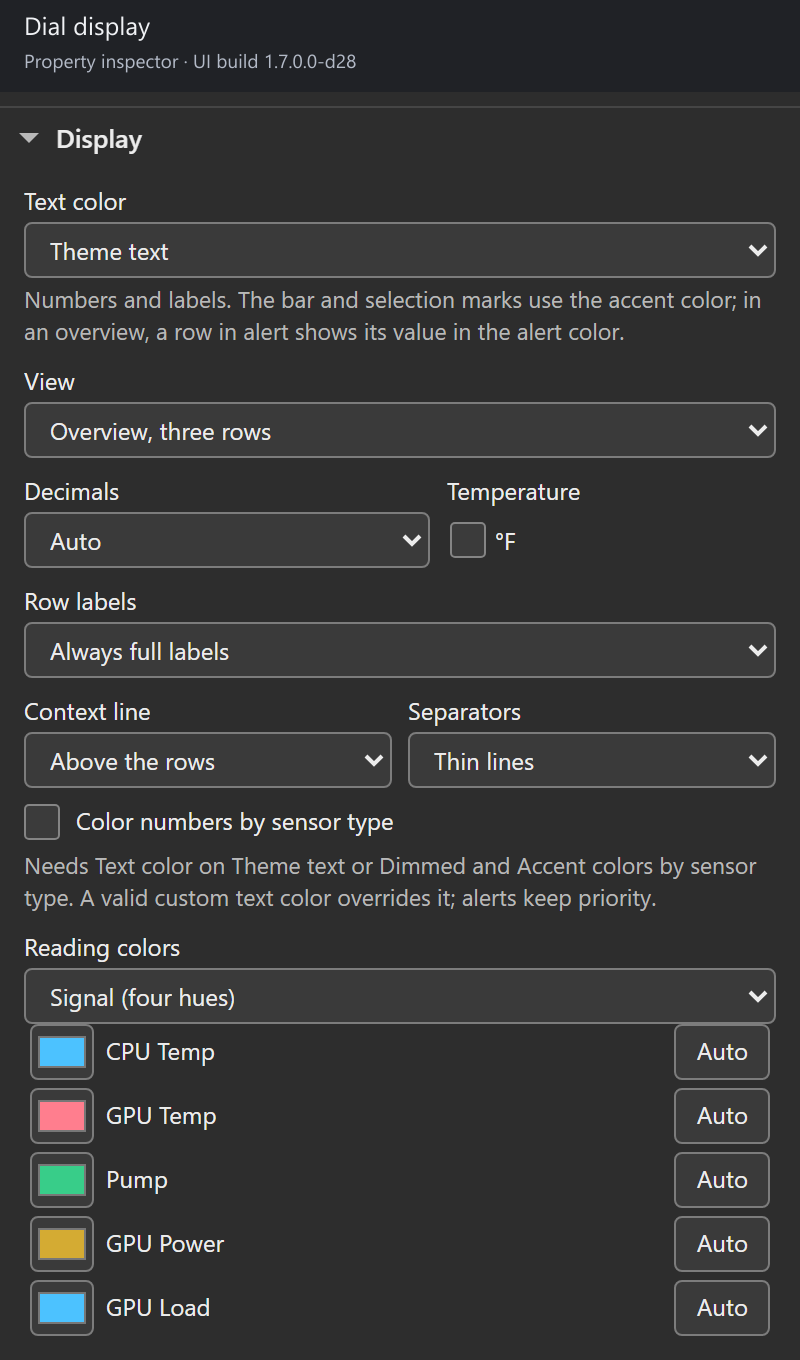Click the Dial display title
Screen dimensions: 800x1360
[87, 27]
